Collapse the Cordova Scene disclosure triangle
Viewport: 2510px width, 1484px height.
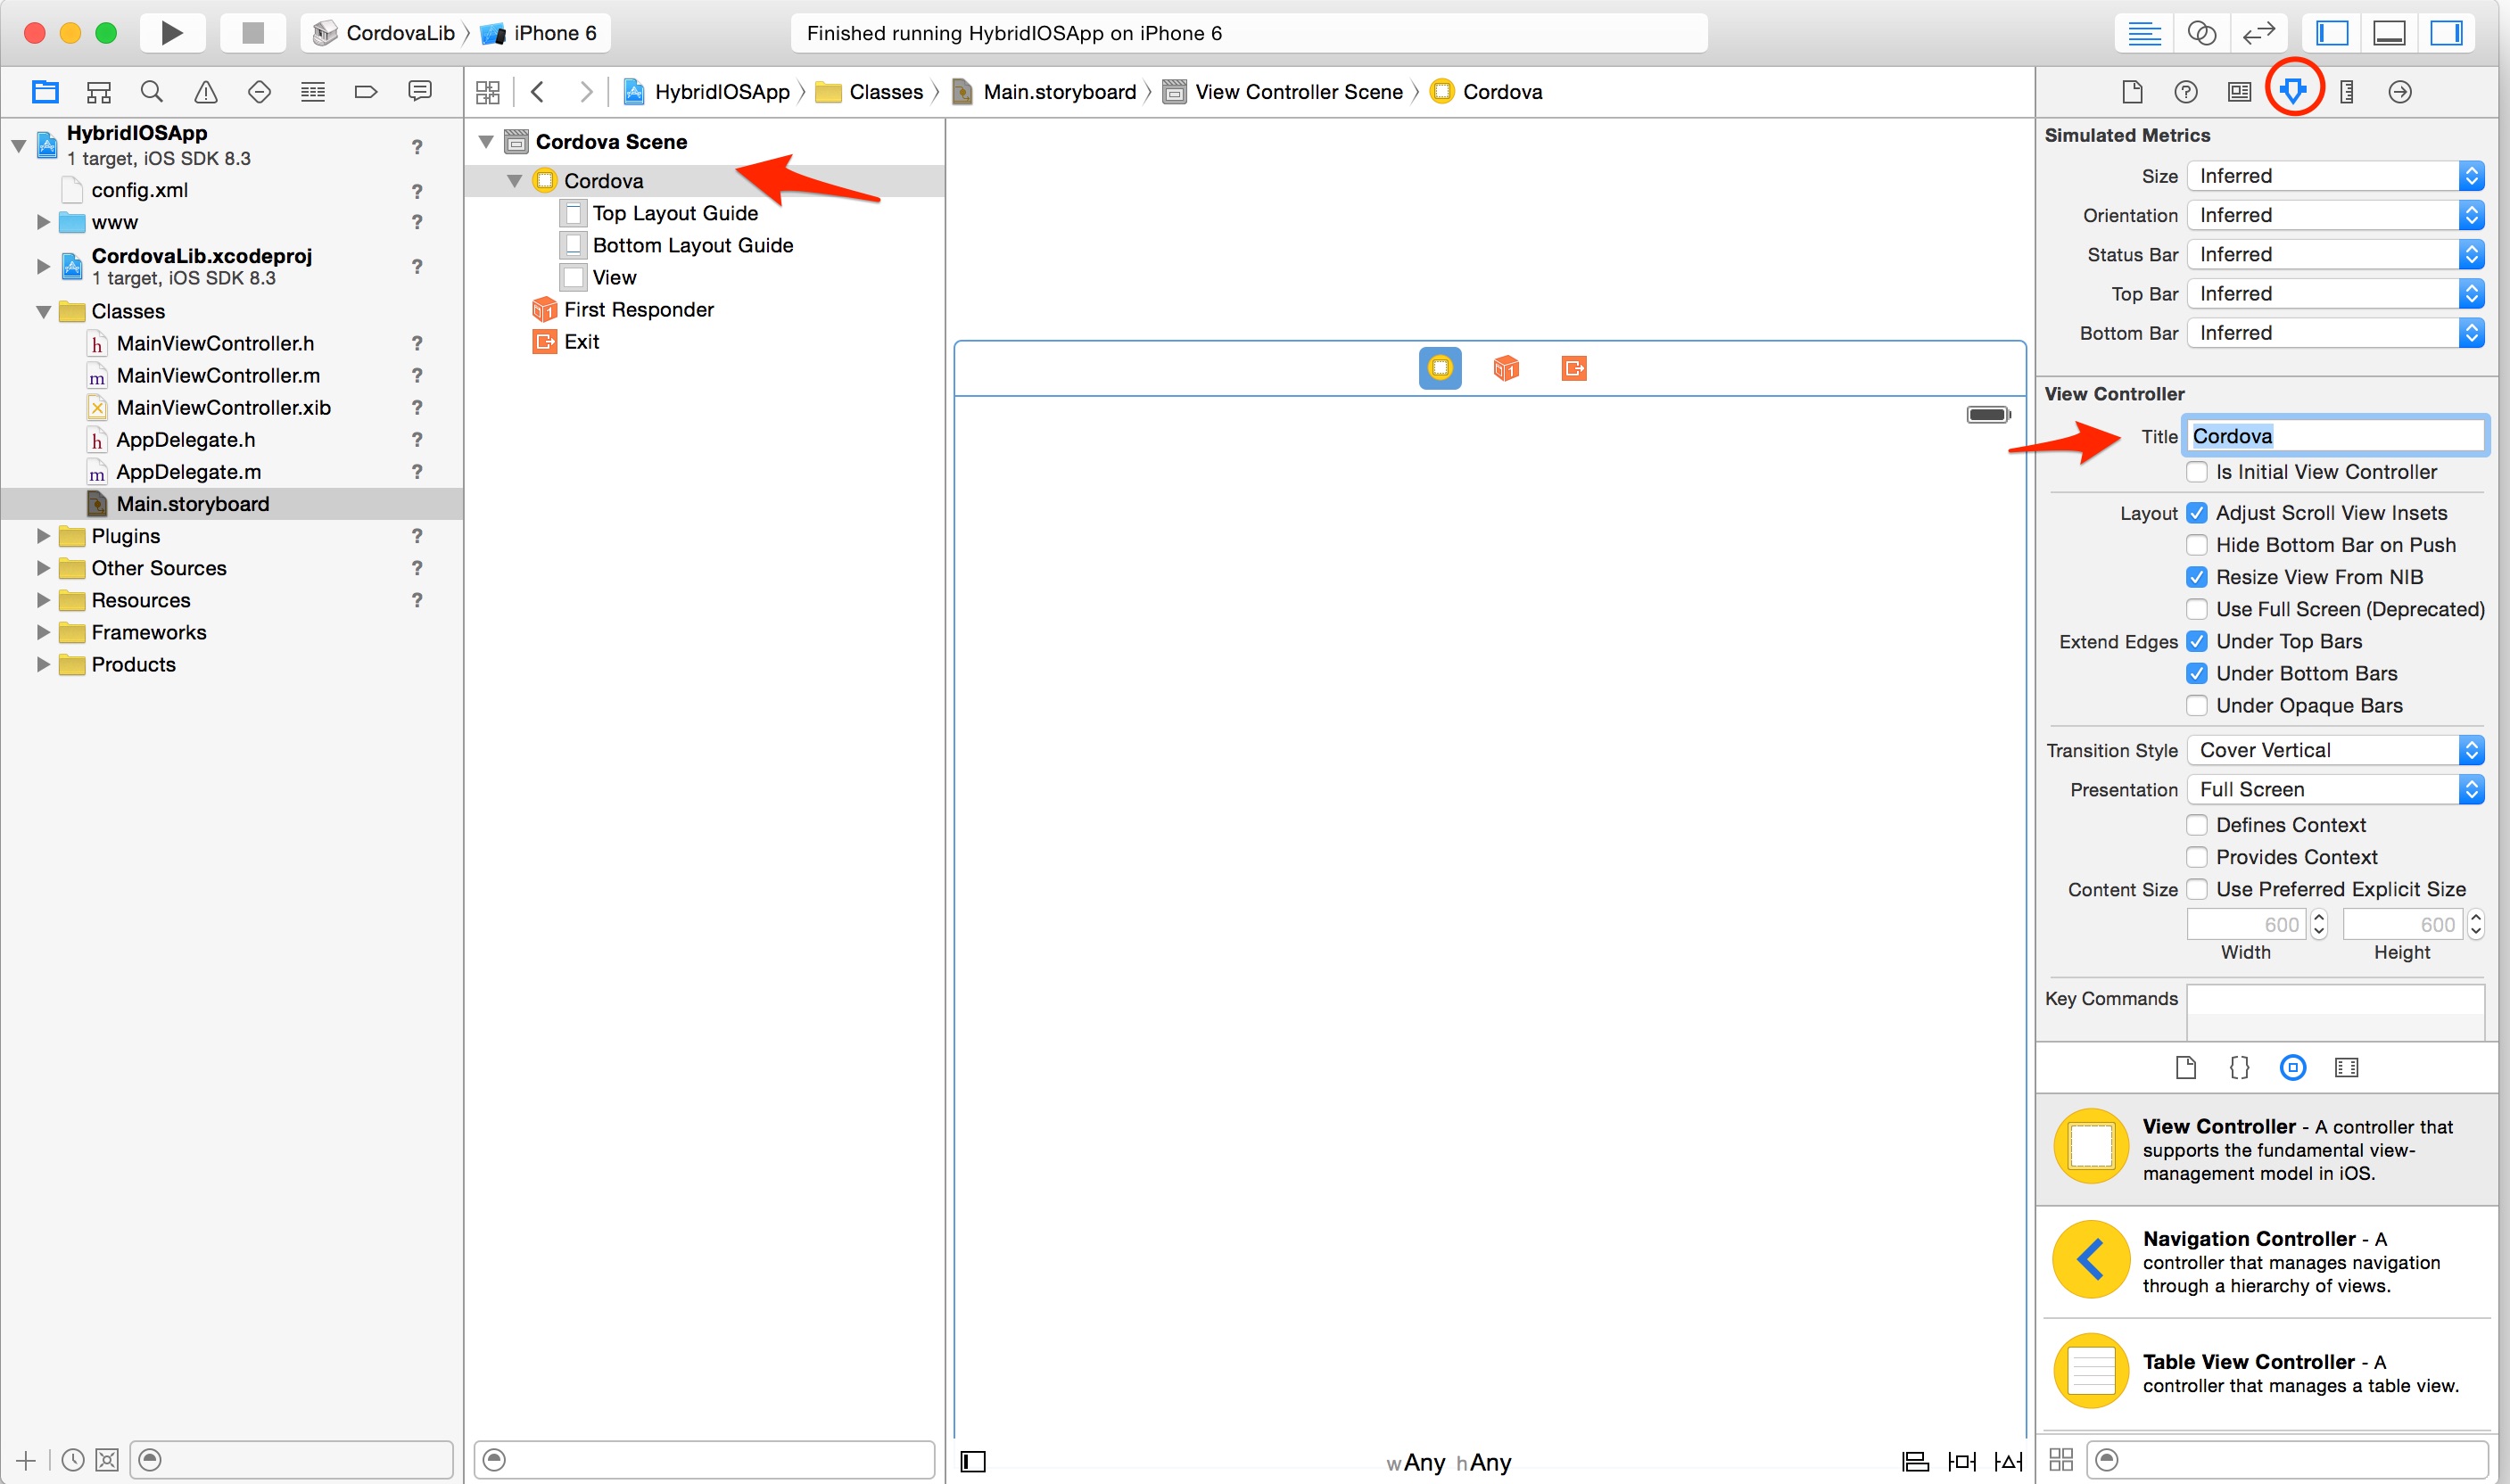click(x=486, y=142)
